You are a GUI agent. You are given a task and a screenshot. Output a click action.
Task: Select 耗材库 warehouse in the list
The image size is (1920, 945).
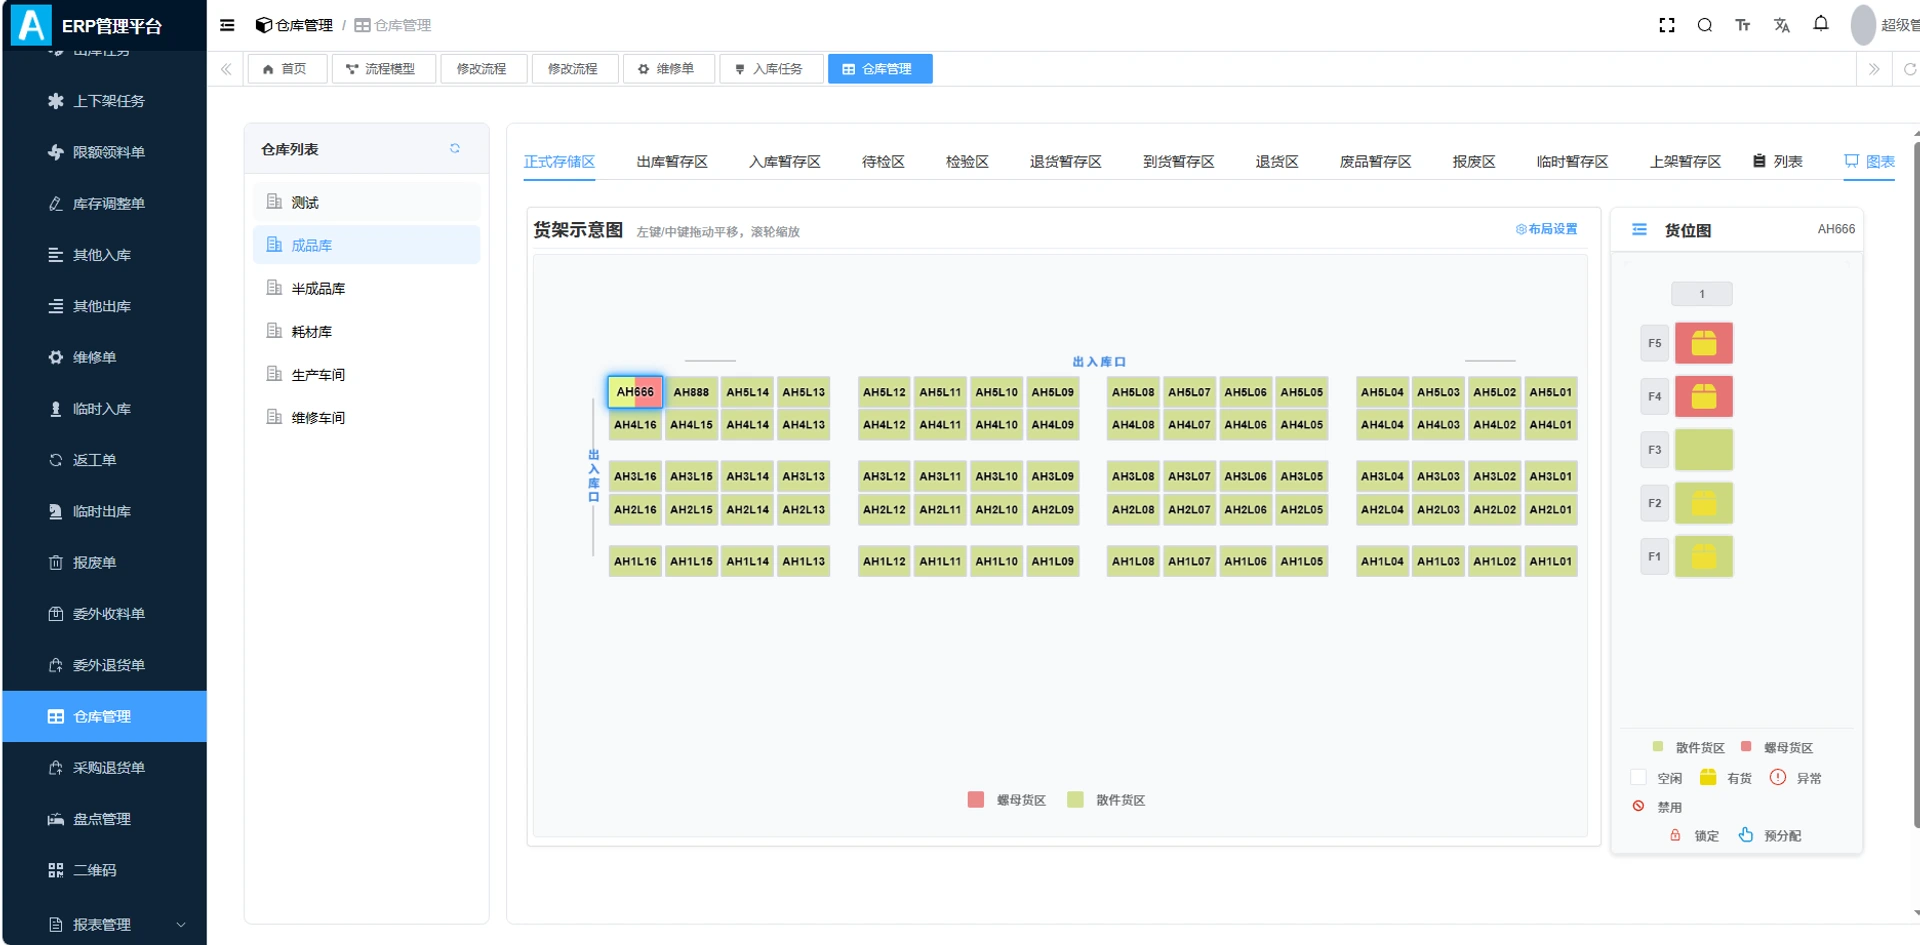pyautogui.click(x=366, y=331)
